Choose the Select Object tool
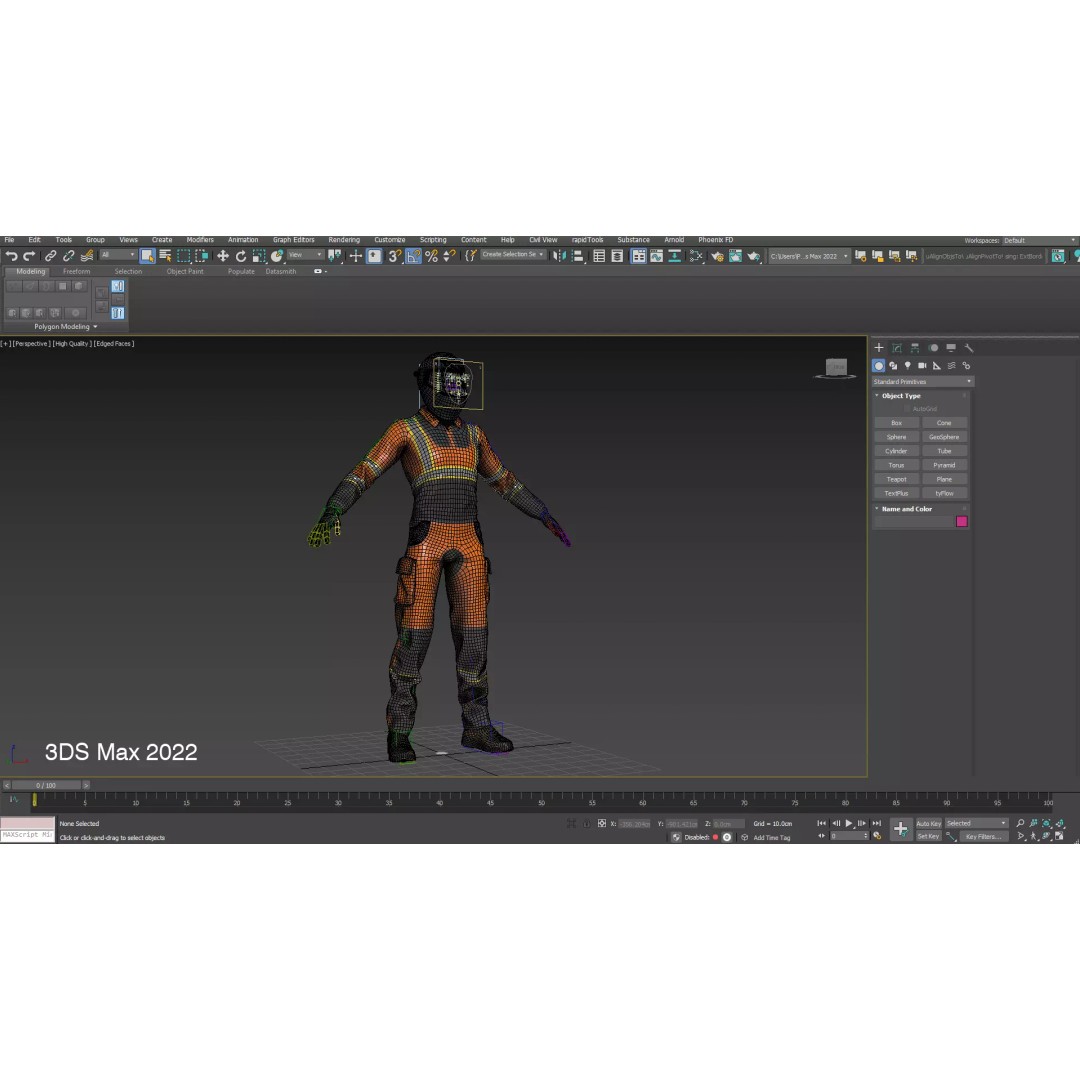Image resolution: width=1080 pixels, height=1080 pixels. 147,256
